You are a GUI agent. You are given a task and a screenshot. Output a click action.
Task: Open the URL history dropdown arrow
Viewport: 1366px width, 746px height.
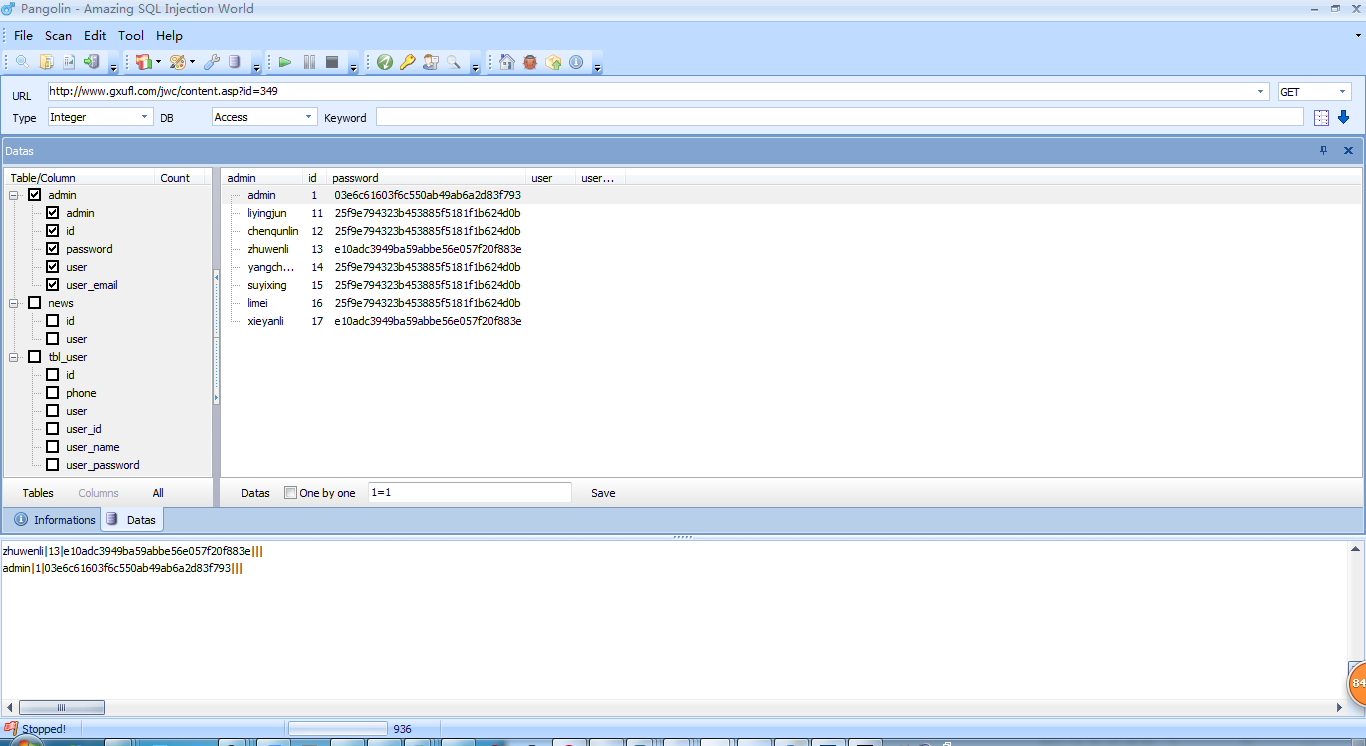click(1260, 91)
